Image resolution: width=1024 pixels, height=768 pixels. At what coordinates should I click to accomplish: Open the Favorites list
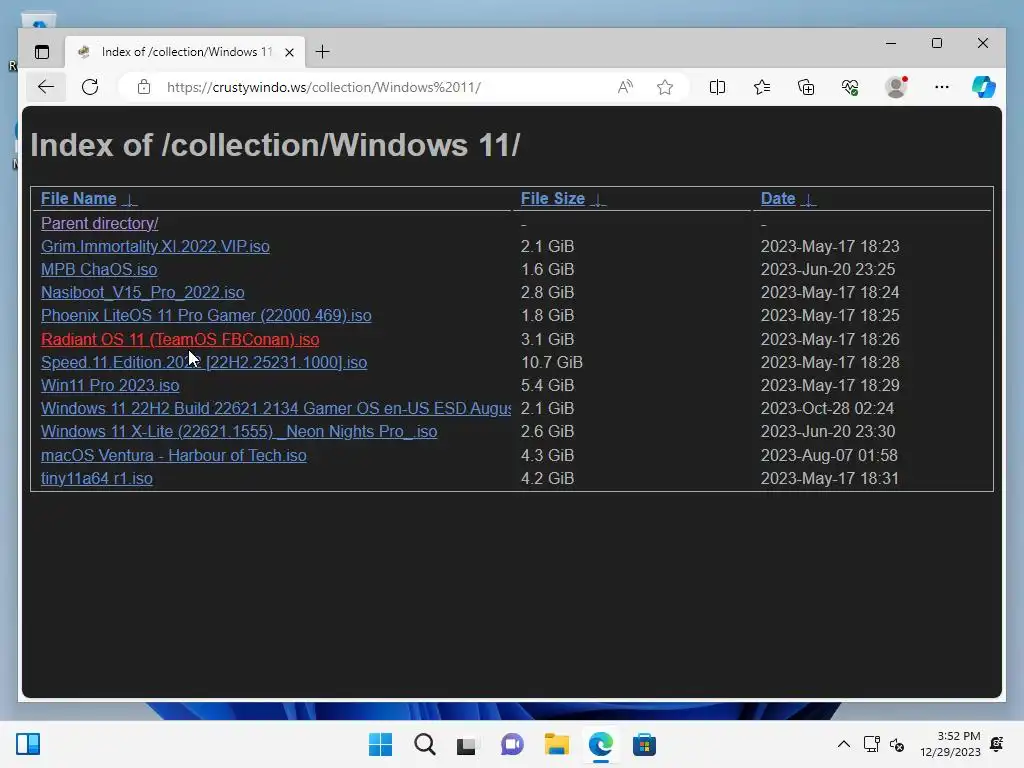point(761,87)
